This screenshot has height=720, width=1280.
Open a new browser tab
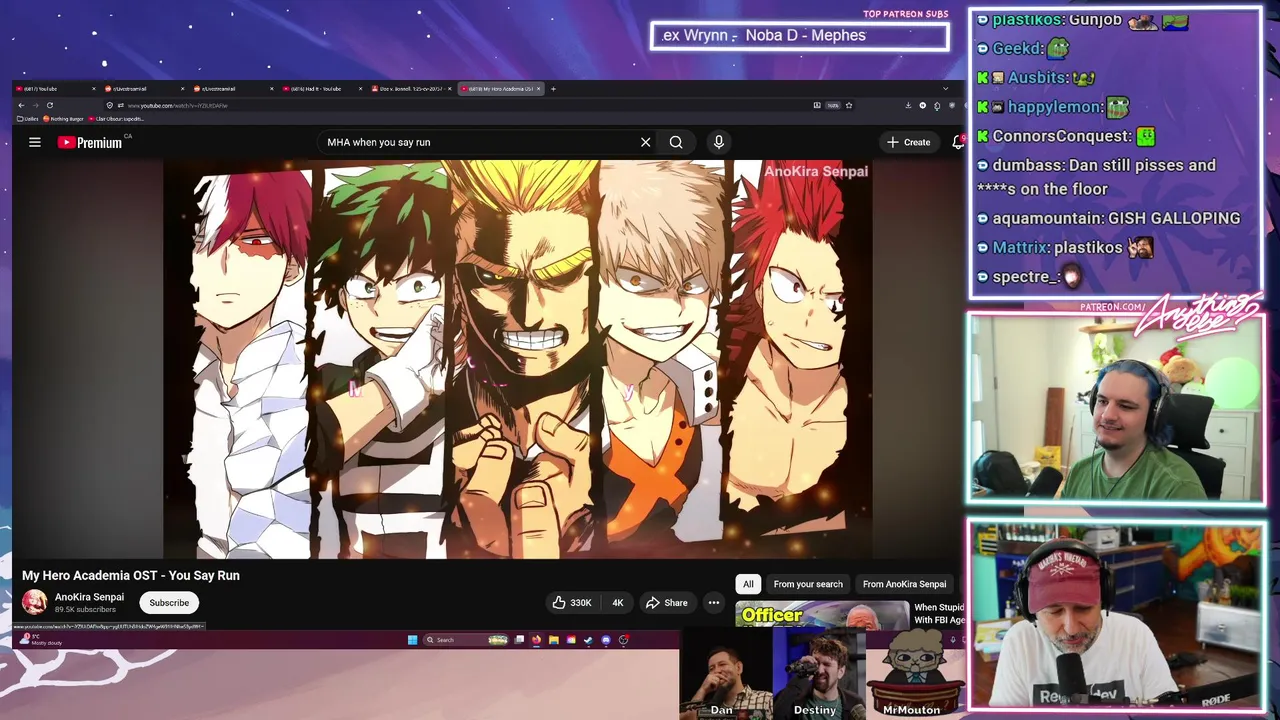pos(553,89)
